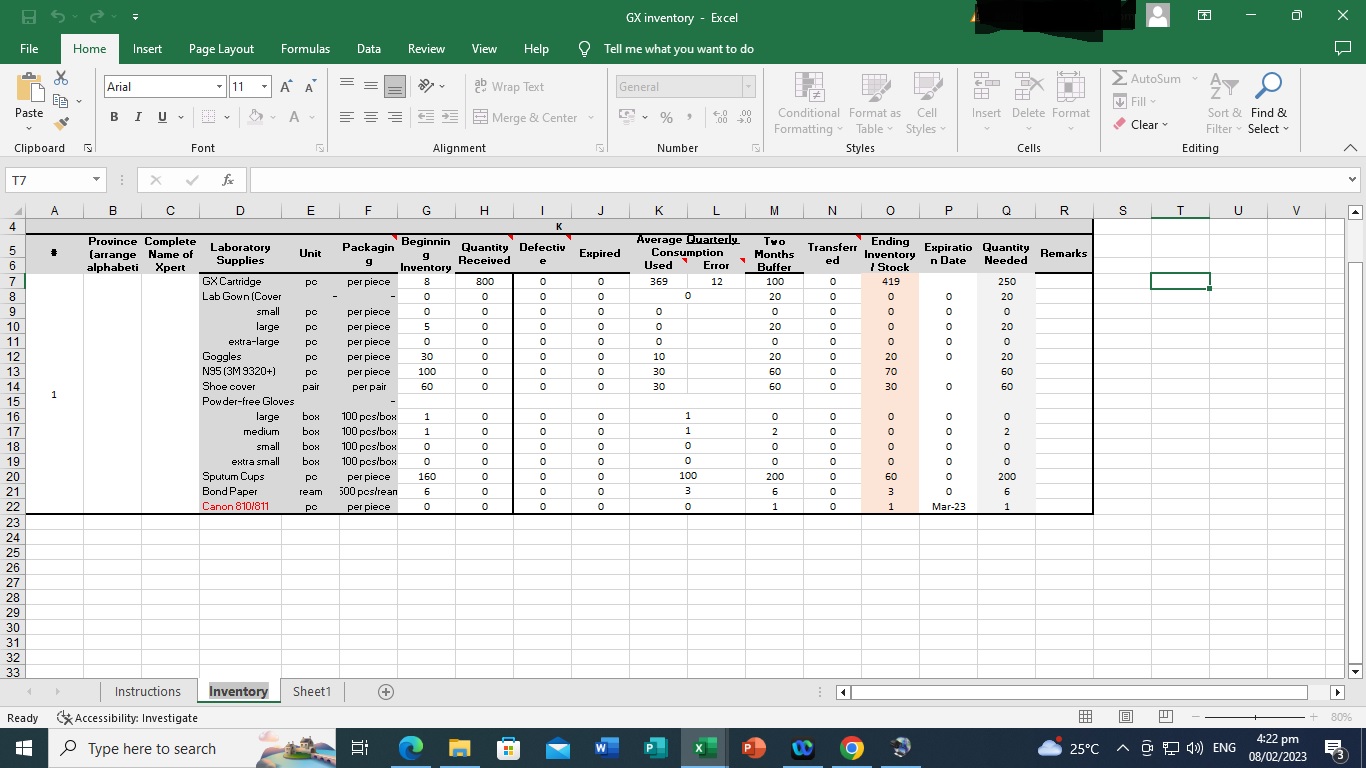Image resolution: width=1366 pixels, height=768 pixels.
Task: Open File Explorer from the taskbar
Action: (x=459, y=748)
